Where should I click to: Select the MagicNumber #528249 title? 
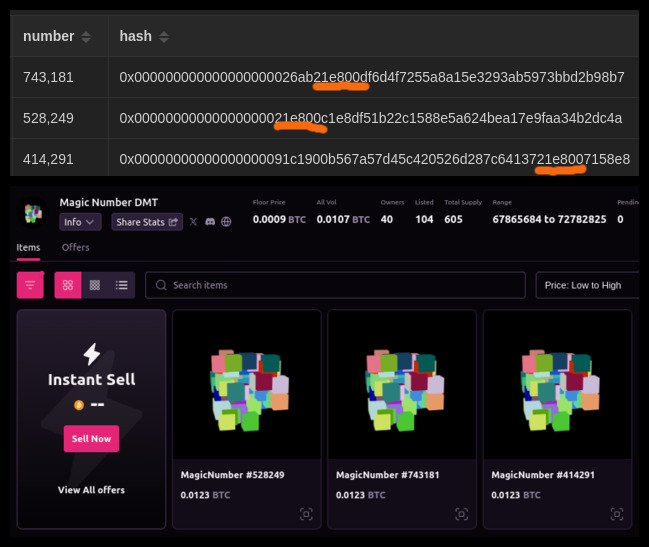click(x=233, y=475)
